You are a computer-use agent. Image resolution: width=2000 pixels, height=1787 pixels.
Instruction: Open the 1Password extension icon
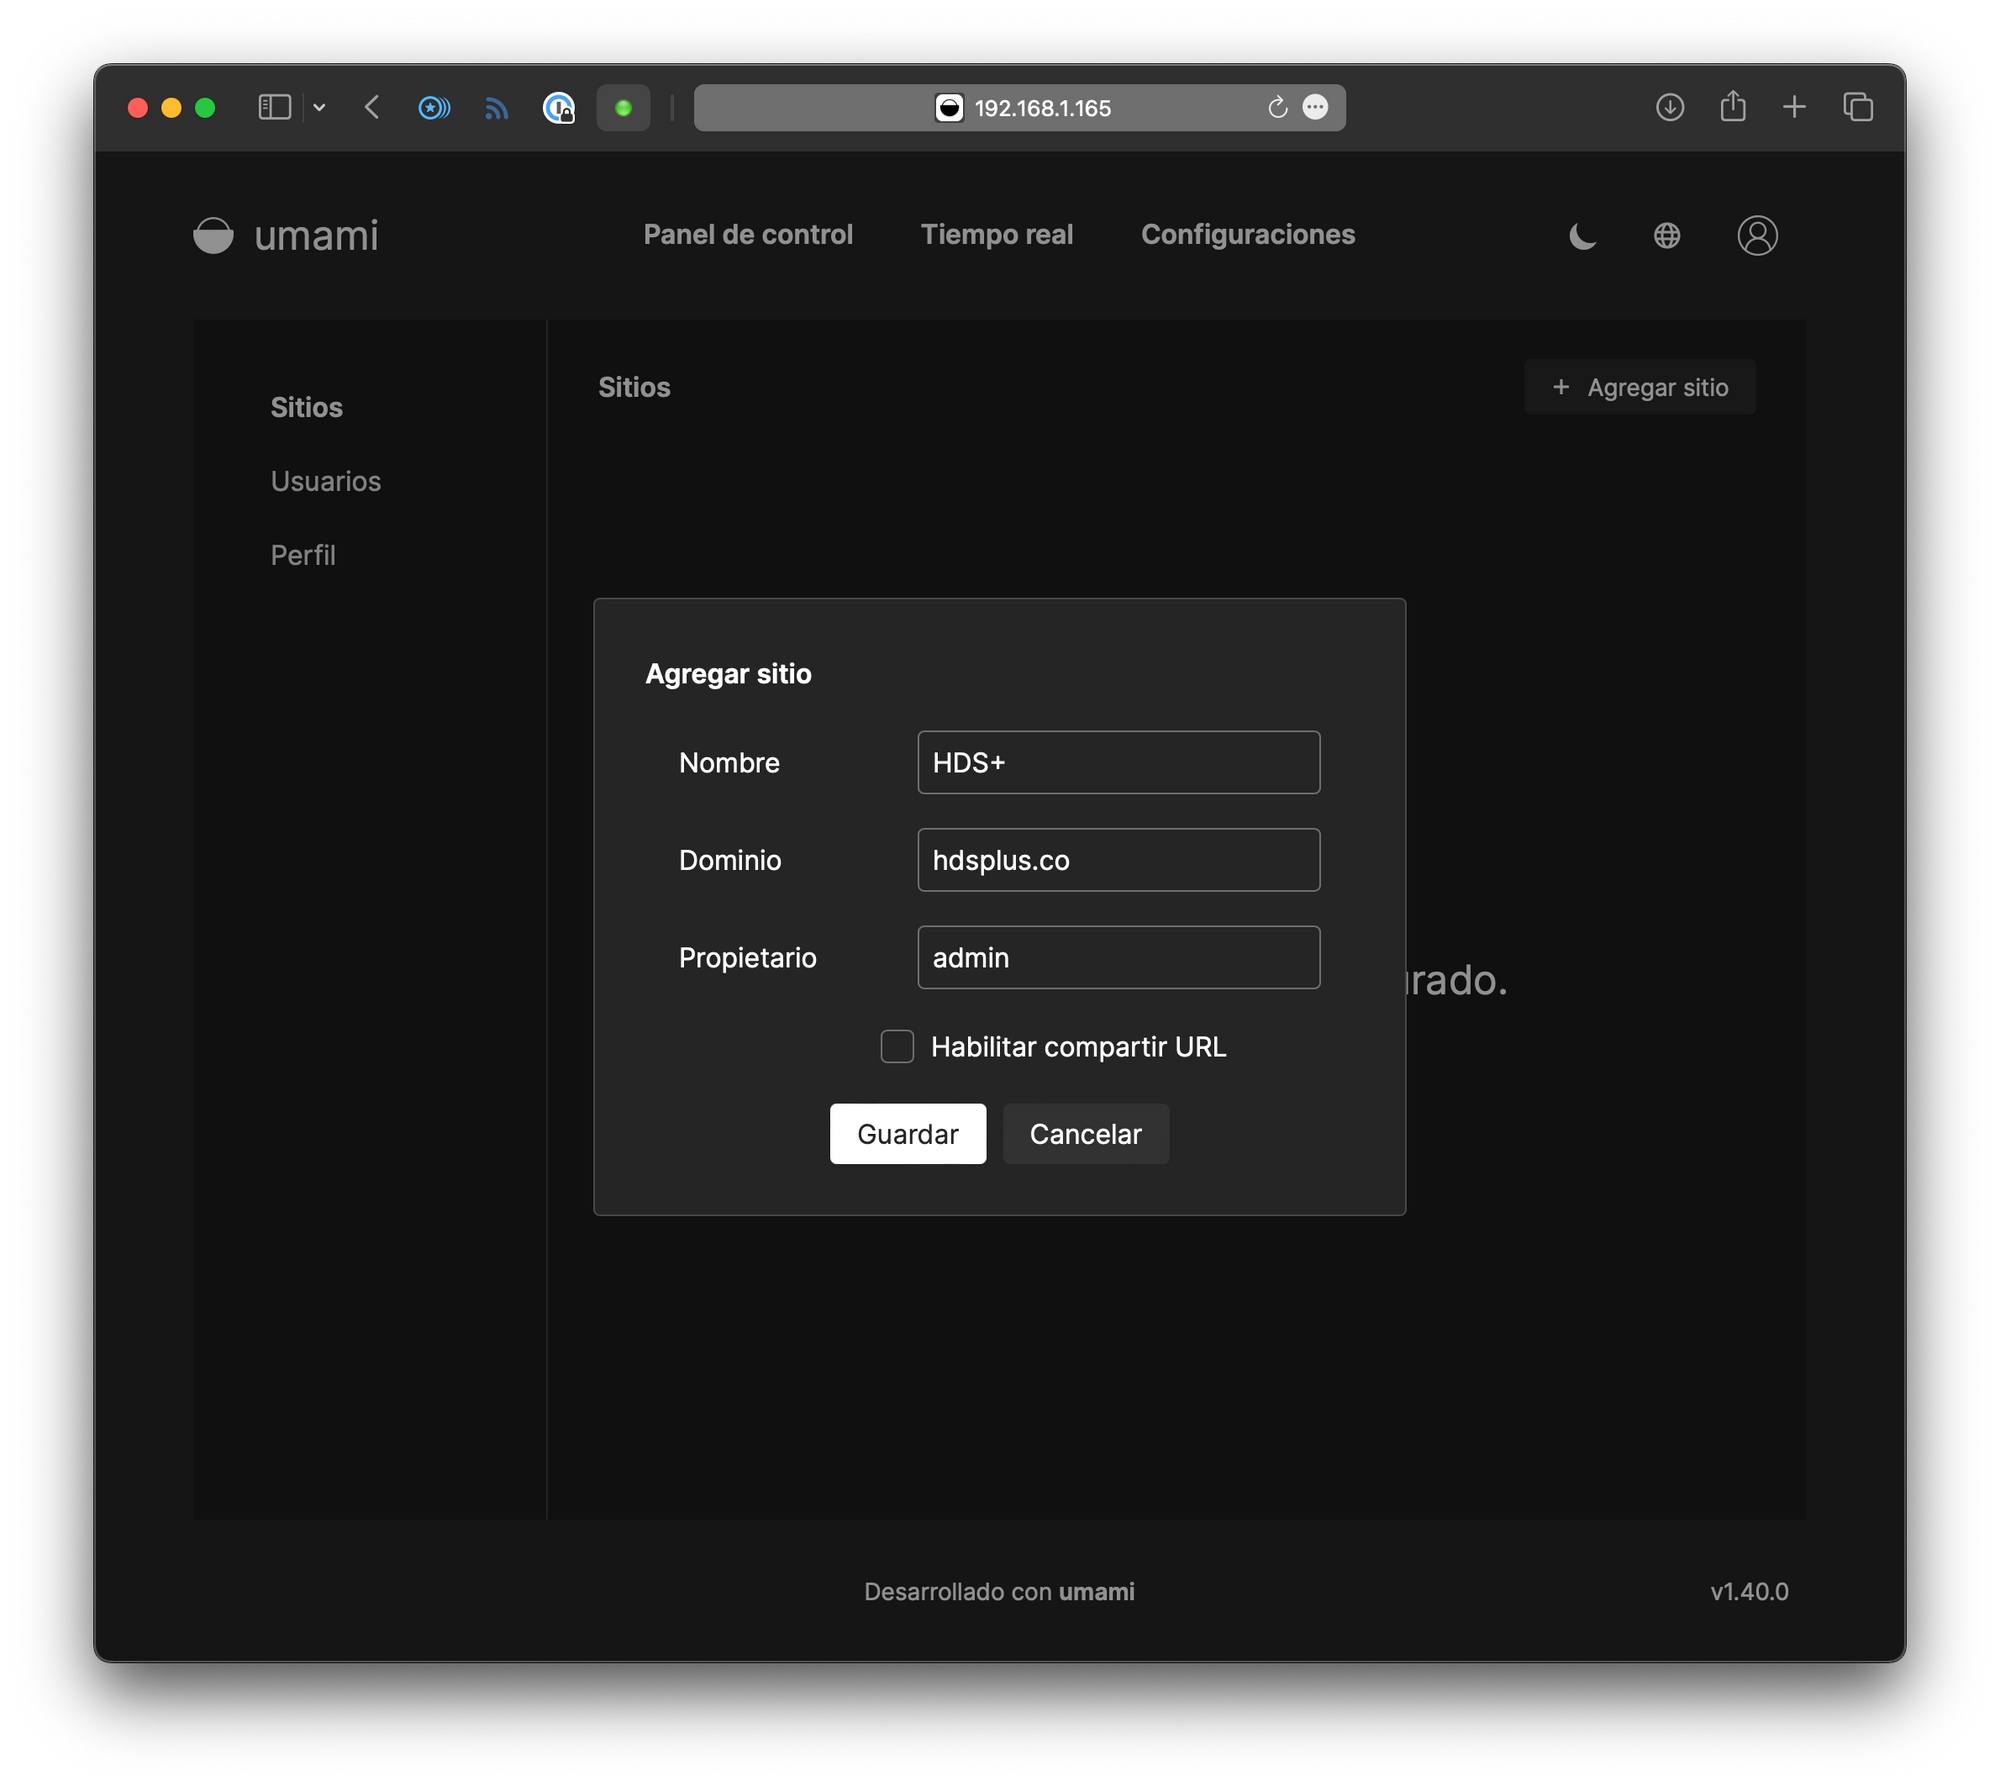click(x=558, y=107)
